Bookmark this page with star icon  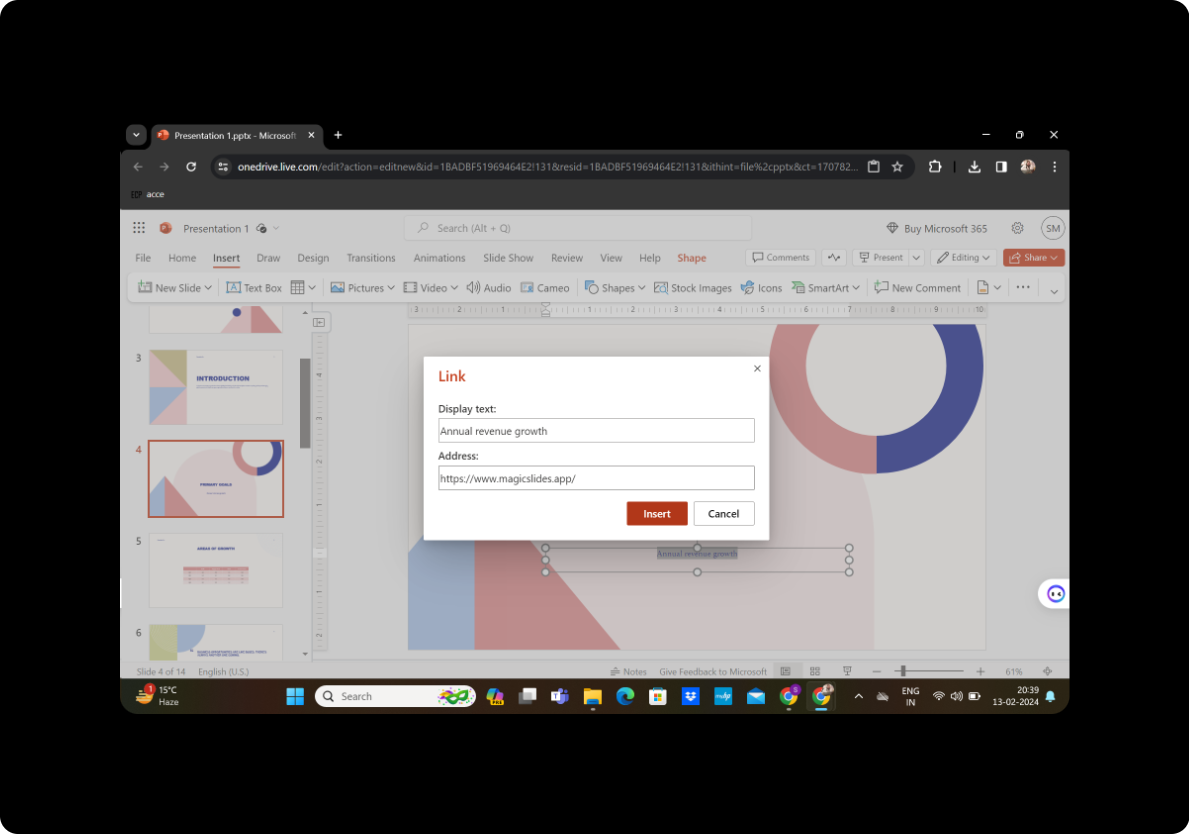(898, 167)
